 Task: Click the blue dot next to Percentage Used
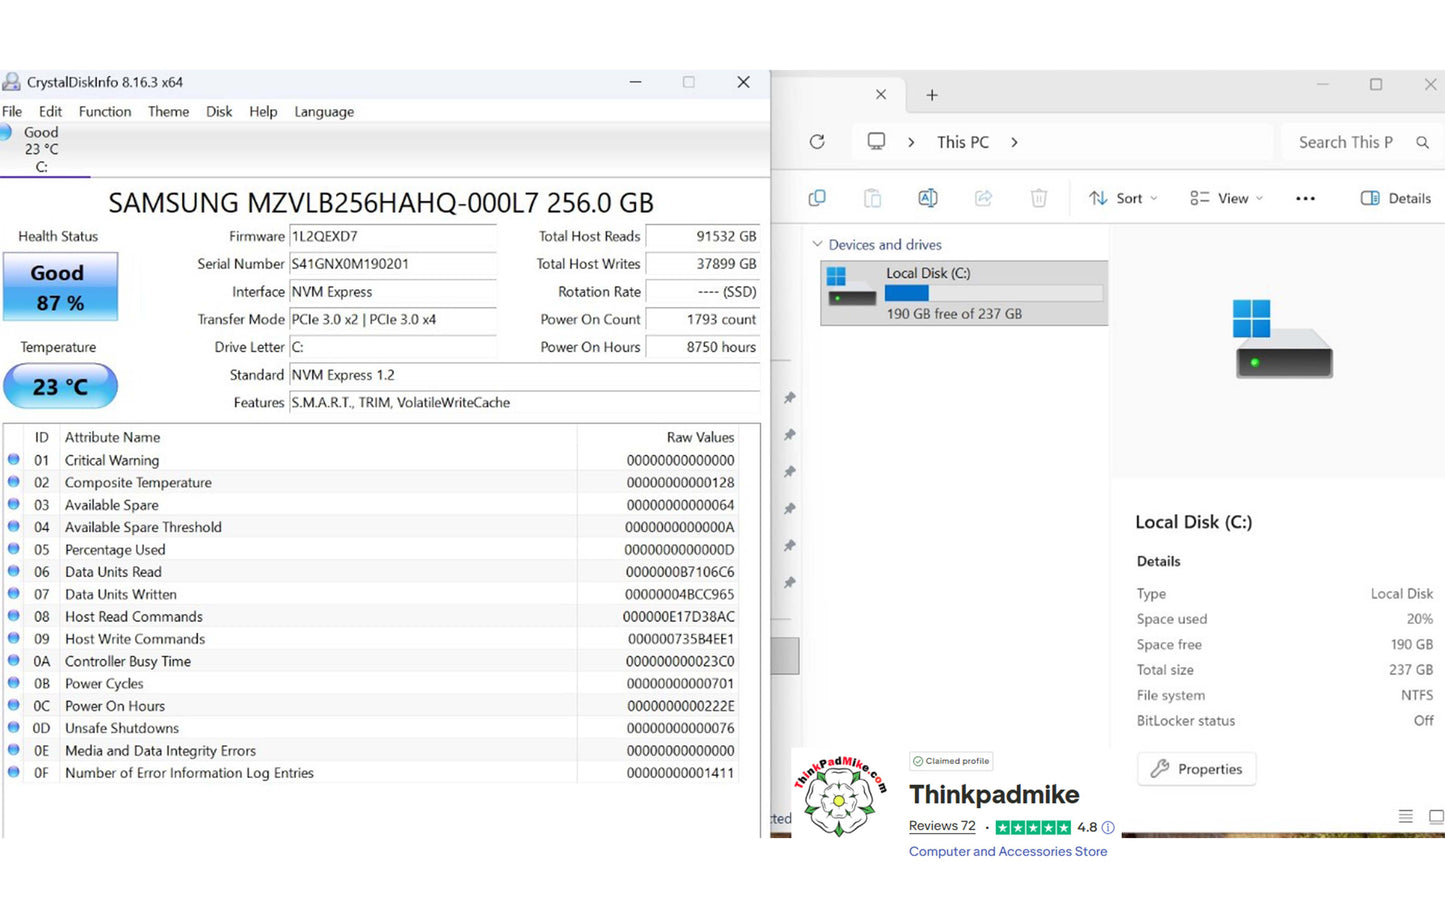coord(13,549)
